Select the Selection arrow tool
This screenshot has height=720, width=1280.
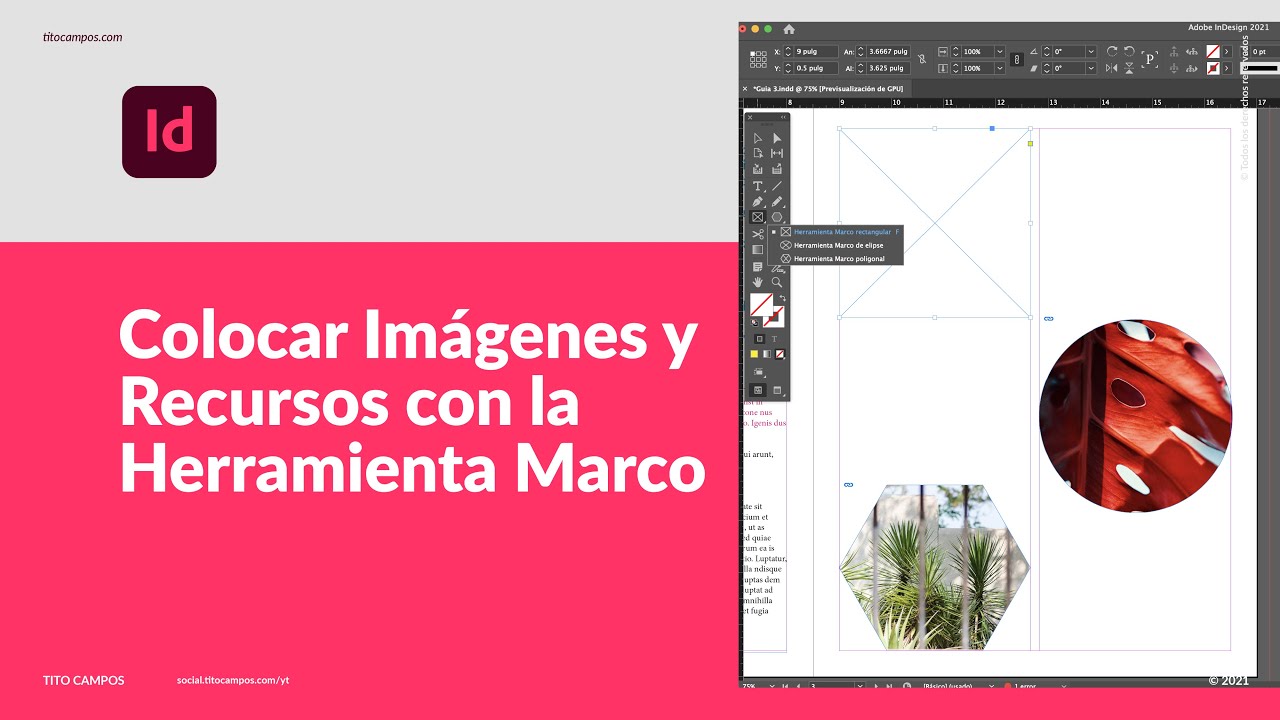[x=757, y=138]
